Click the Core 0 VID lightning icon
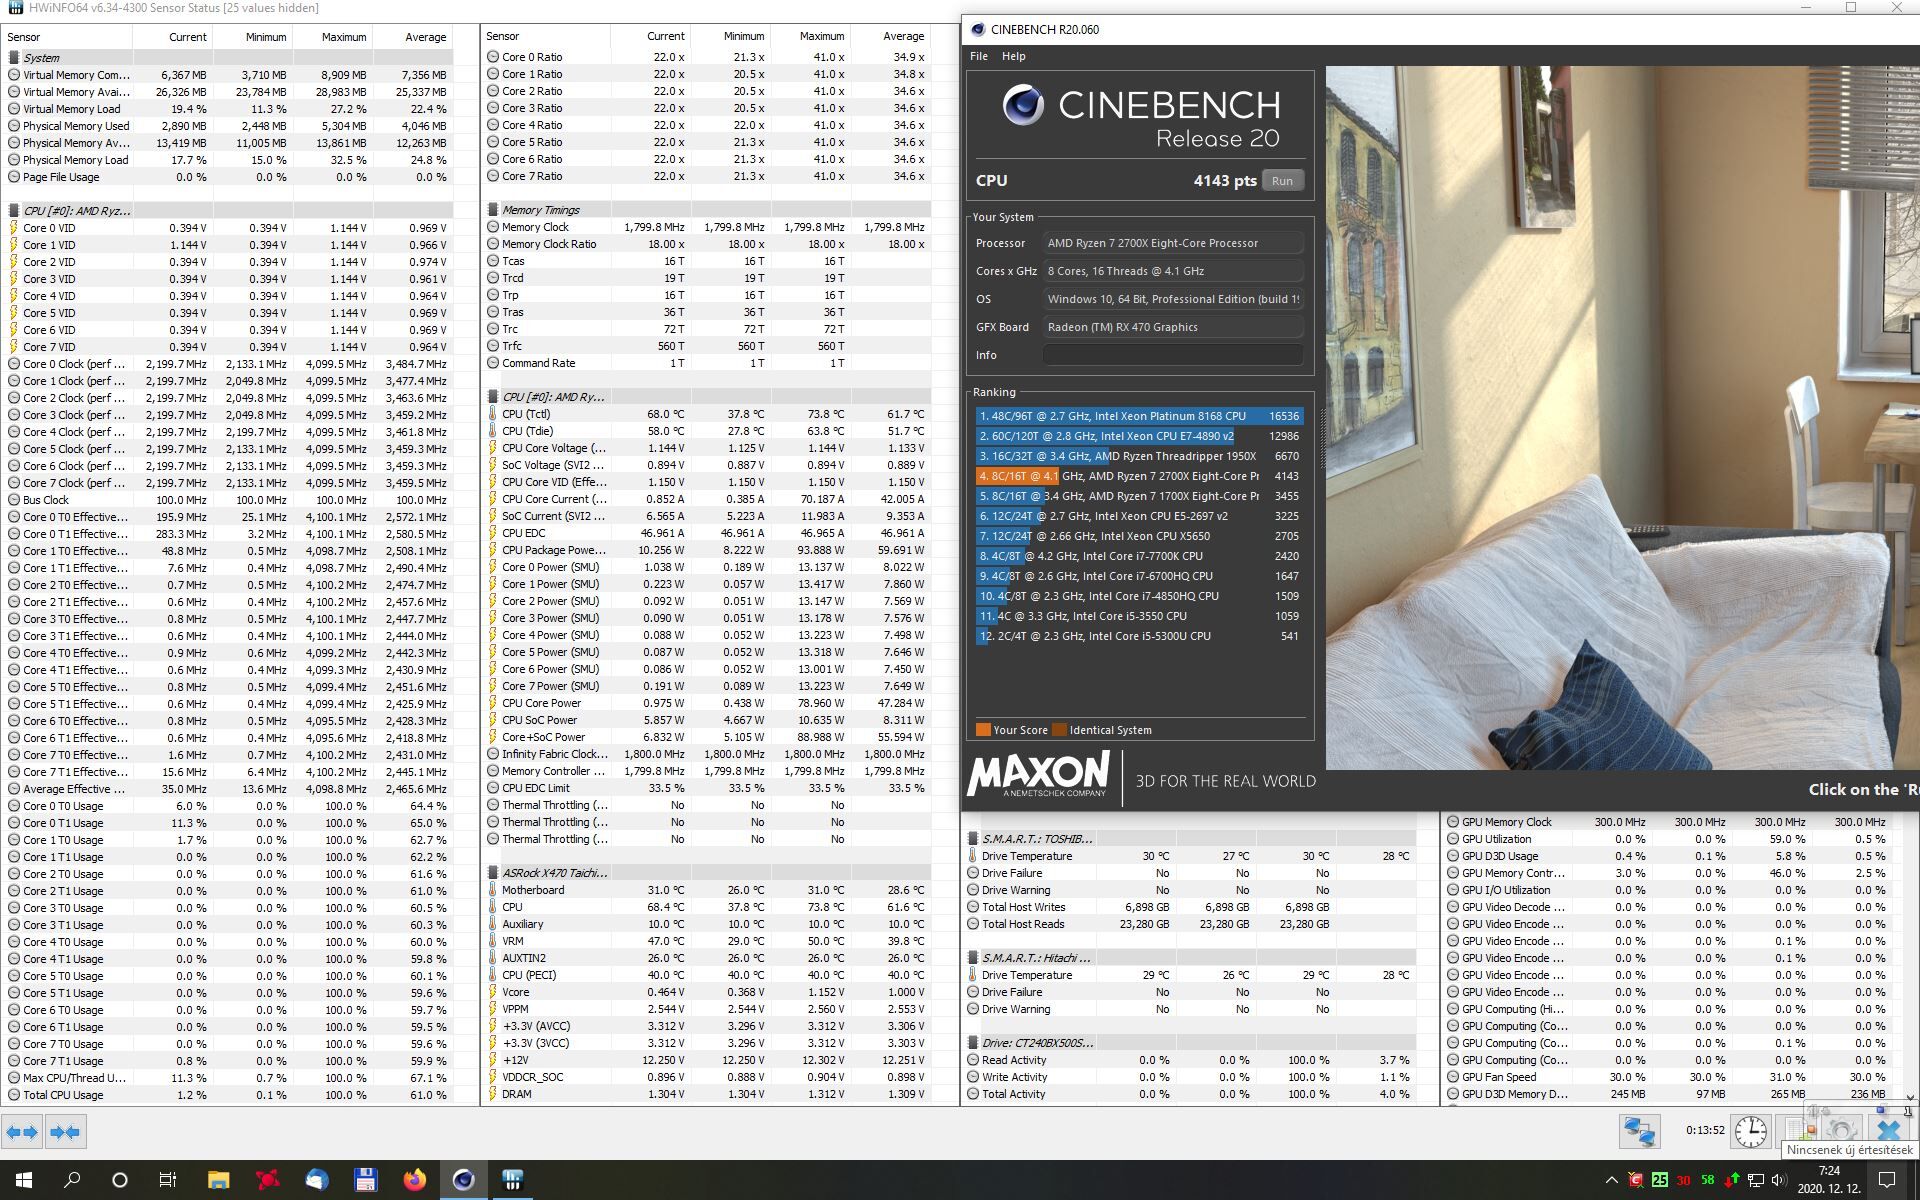 tap(14, 228)
